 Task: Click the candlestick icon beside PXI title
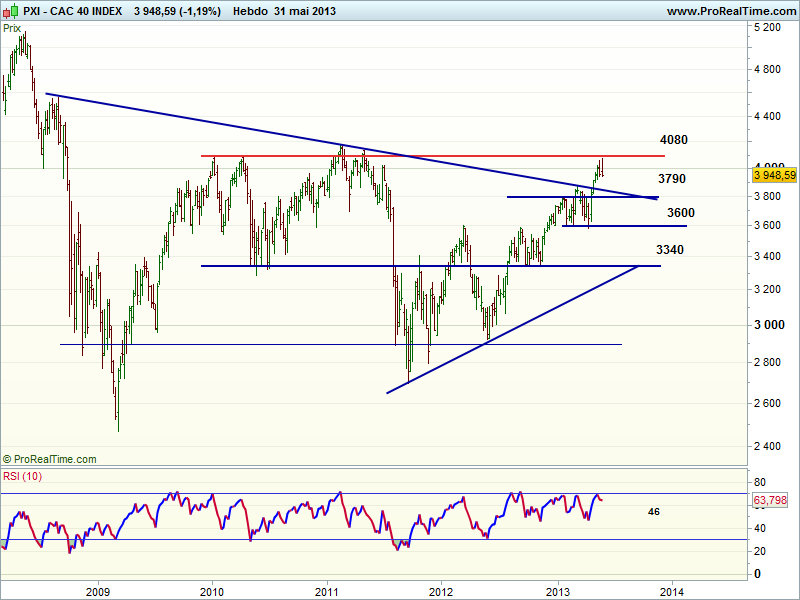[x=10, y=12]
